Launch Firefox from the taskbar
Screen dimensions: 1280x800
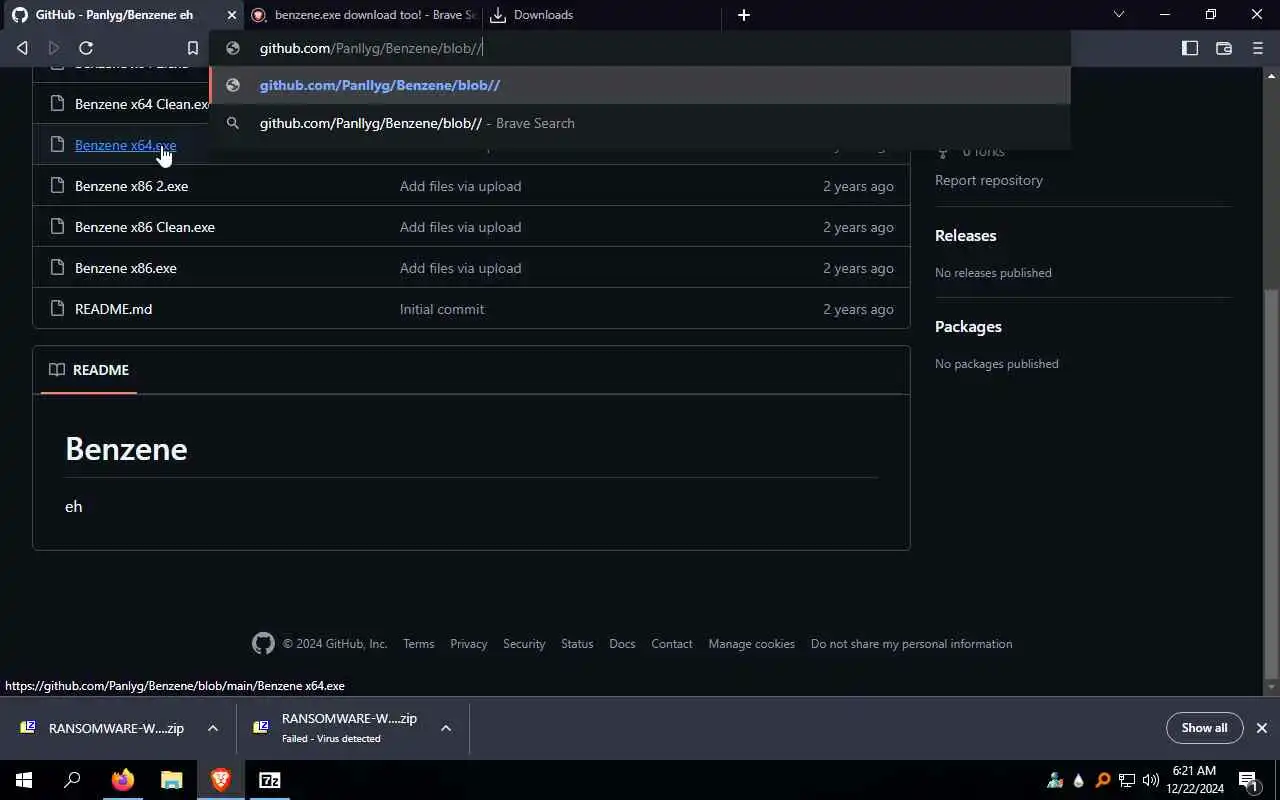[122, 780]
